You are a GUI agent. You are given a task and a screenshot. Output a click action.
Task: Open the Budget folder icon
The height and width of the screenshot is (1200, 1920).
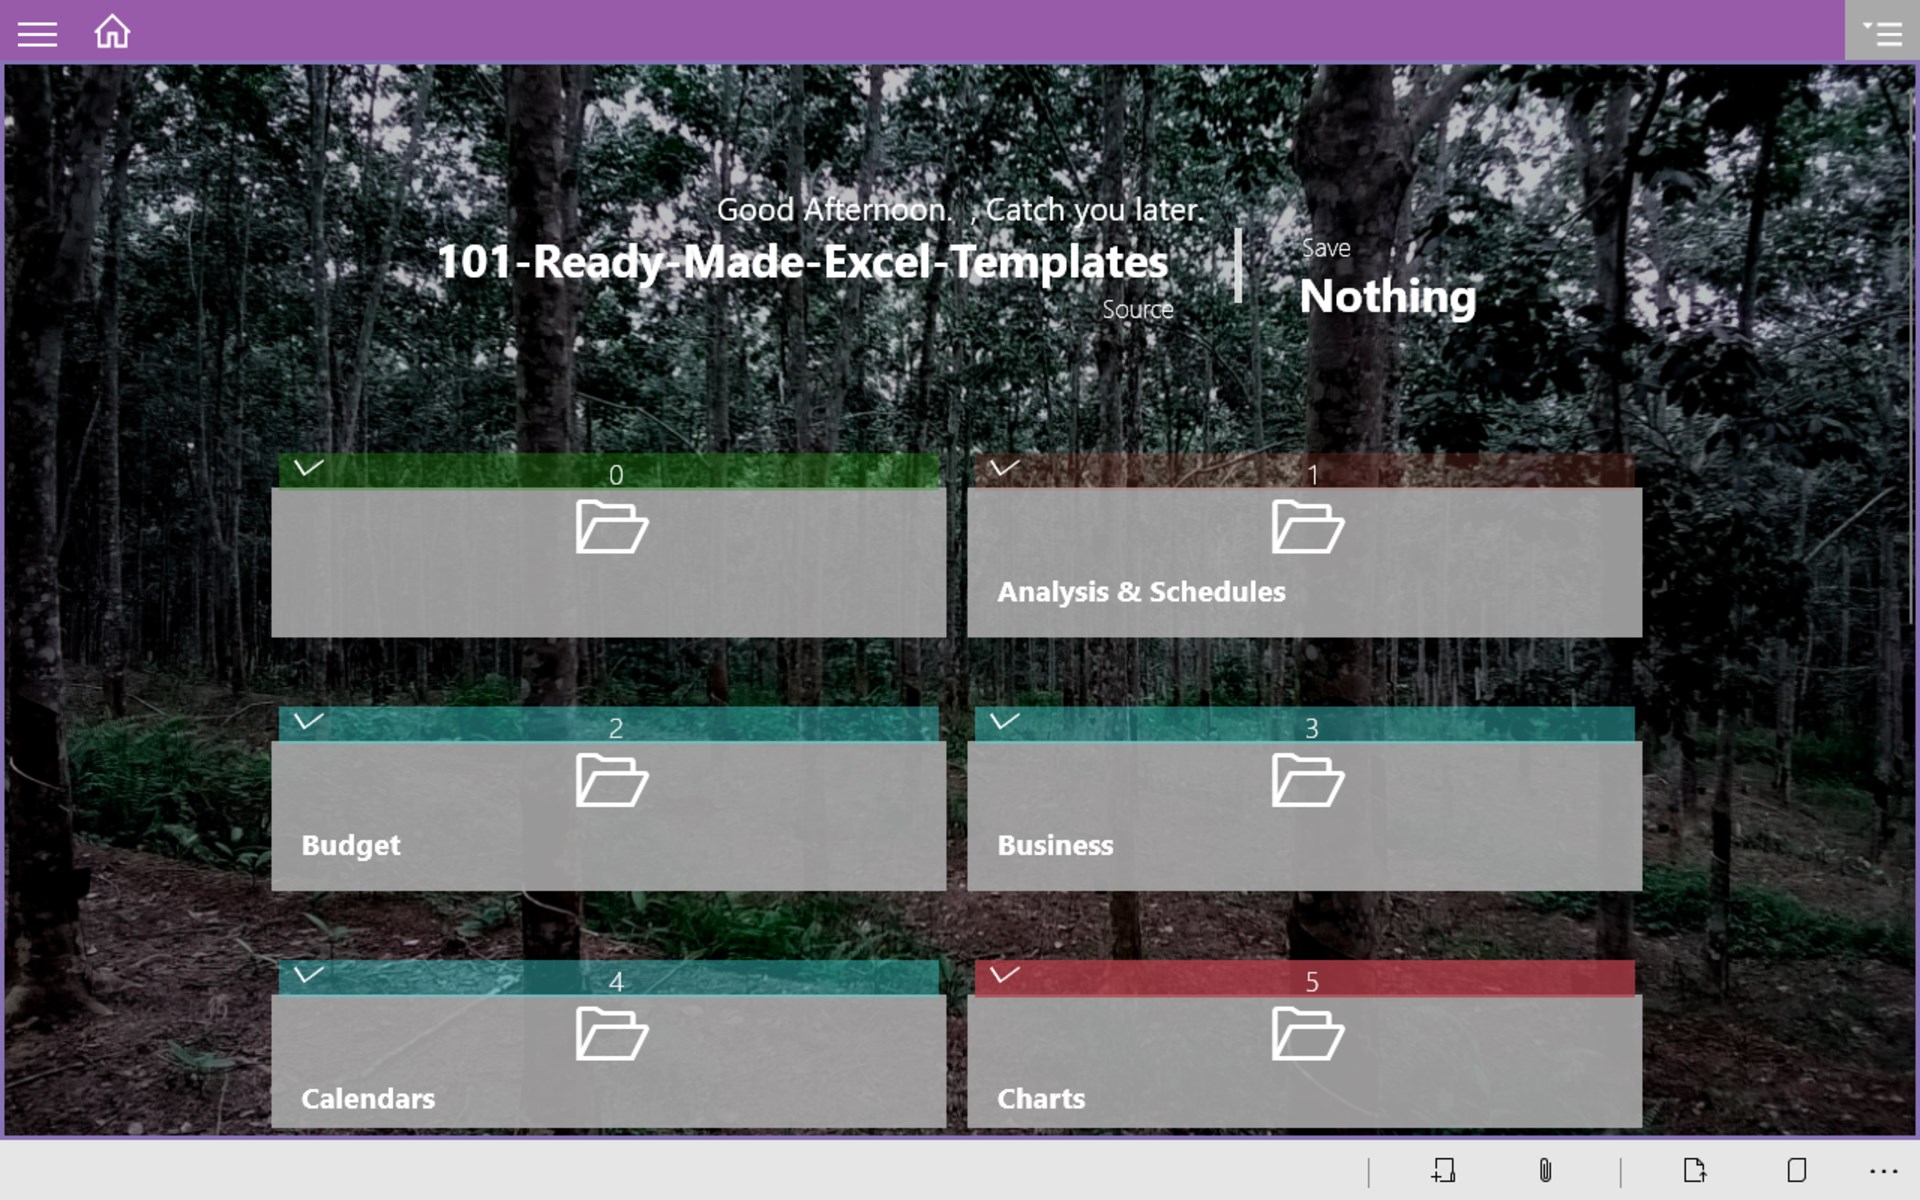(x=611, y=781)
